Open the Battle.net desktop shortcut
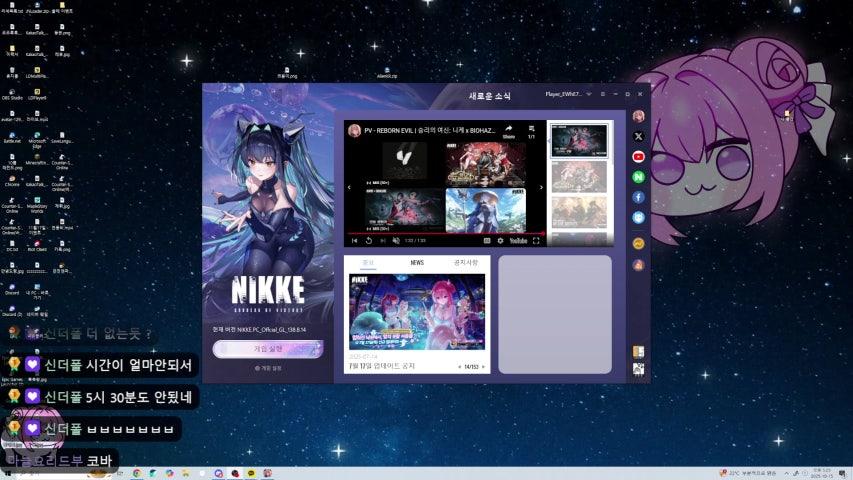Screen dimensions: 853x480 coord(12,137)
